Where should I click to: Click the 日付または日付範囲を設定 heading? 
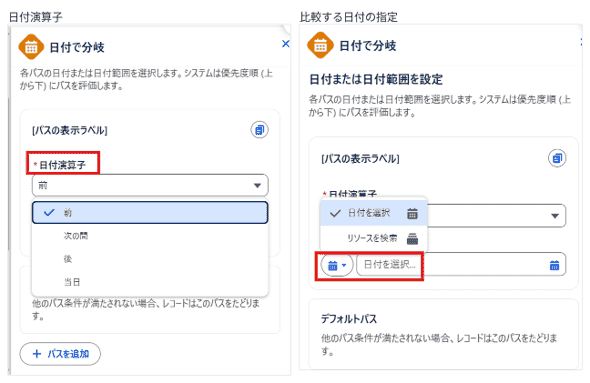coord(376,79)
